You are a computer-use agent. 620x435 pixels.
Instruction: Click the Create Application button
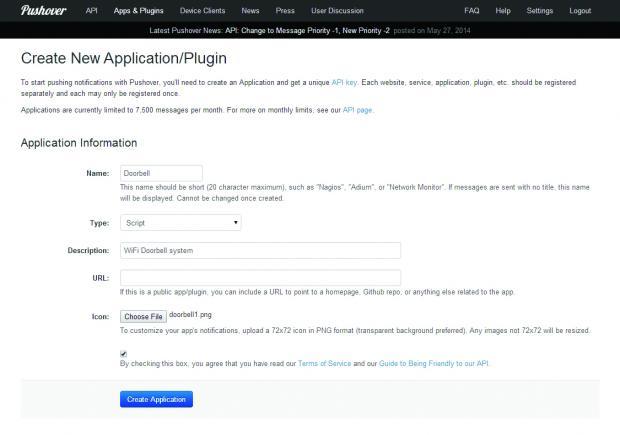(156, 399)
